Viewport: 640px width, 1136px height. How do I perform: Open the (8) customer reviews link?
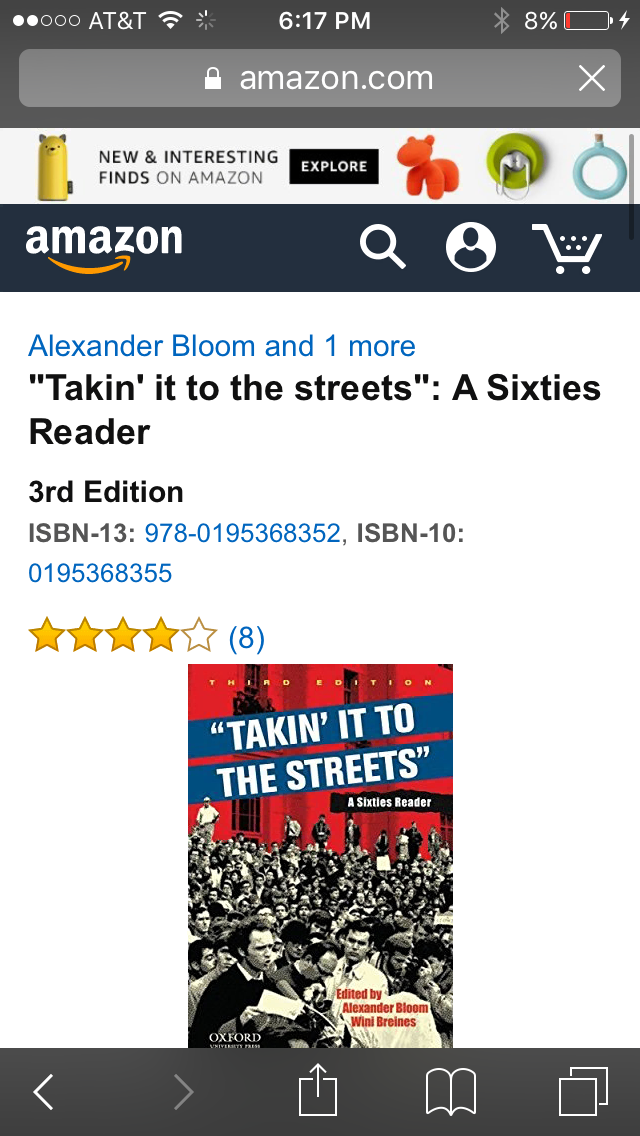pos(246,638)
